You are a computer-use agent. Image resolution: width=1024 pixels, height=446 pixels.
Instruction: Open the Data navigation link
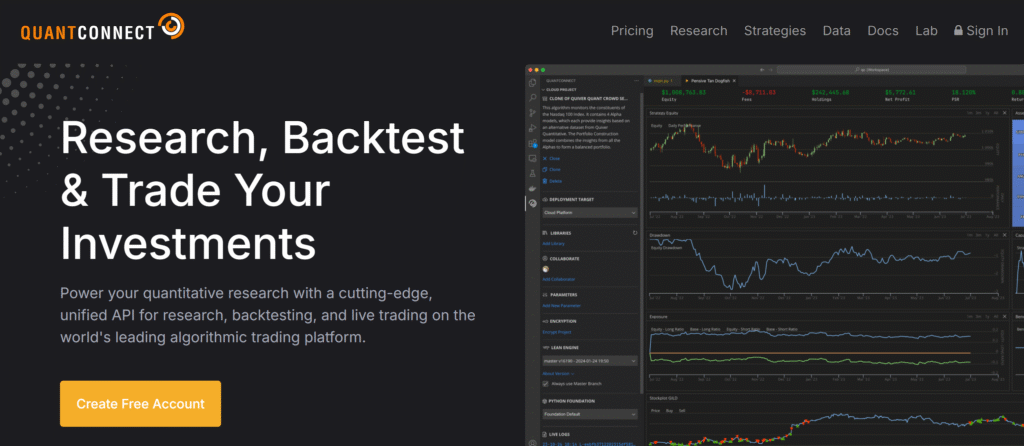pyautogui.click(x=837, y=31)
